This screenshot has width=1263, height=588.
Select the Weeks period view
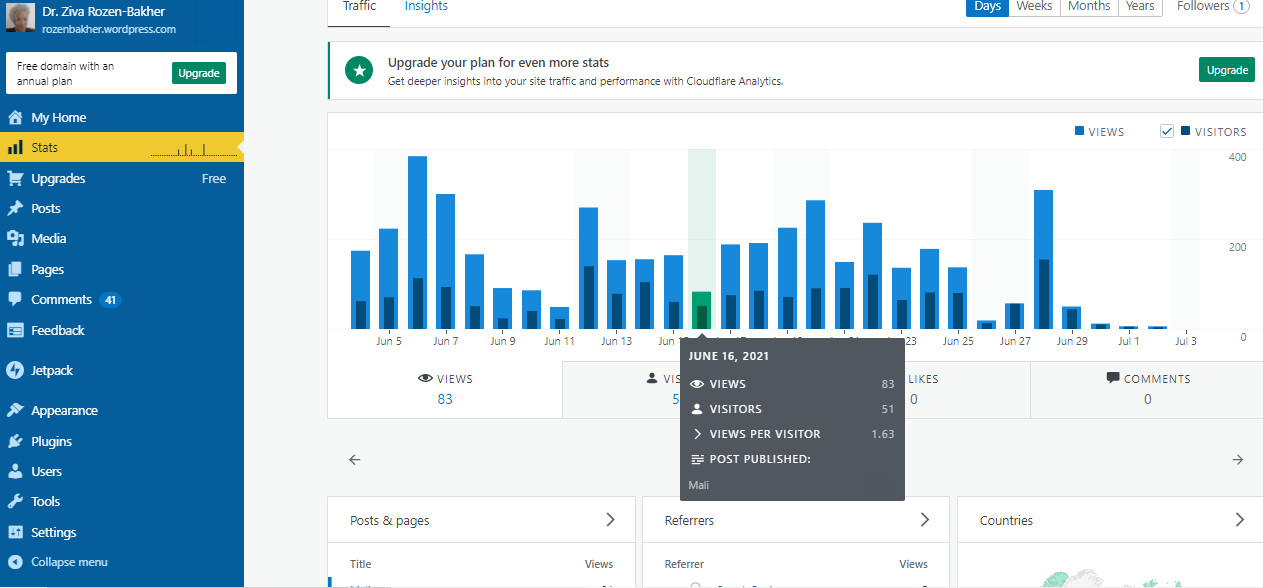tap(1034, 7)
